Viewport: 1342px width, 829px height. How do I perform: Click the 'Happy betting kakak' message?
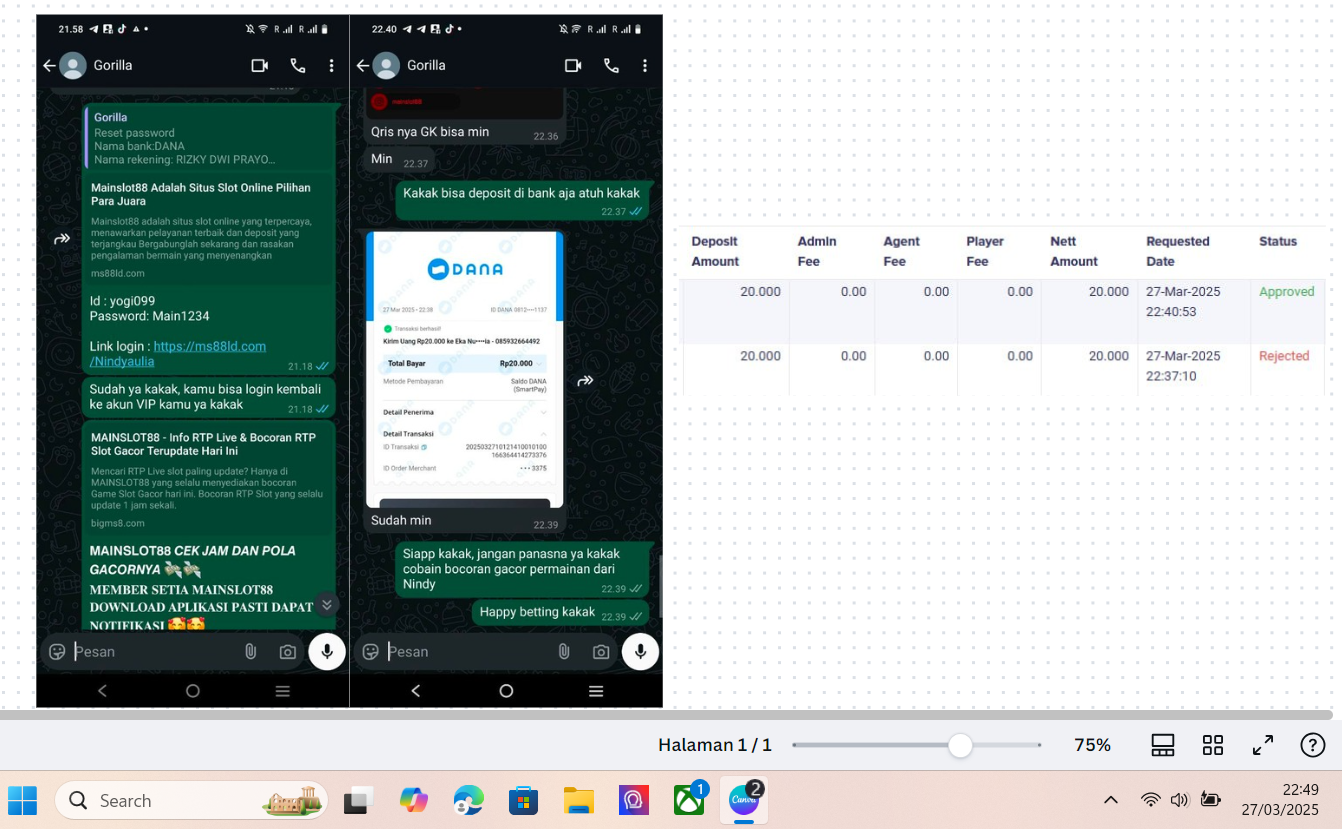(560, 613)
